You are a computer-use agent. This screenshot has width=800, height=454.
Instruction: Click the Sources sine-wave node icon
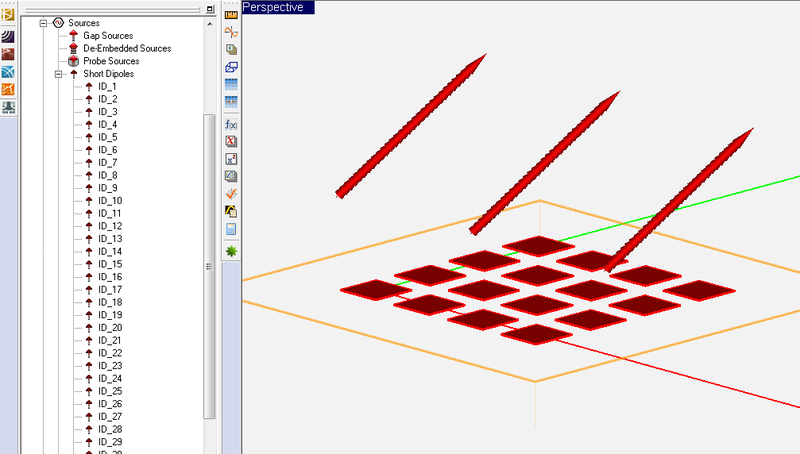click(x=58, y=23)
